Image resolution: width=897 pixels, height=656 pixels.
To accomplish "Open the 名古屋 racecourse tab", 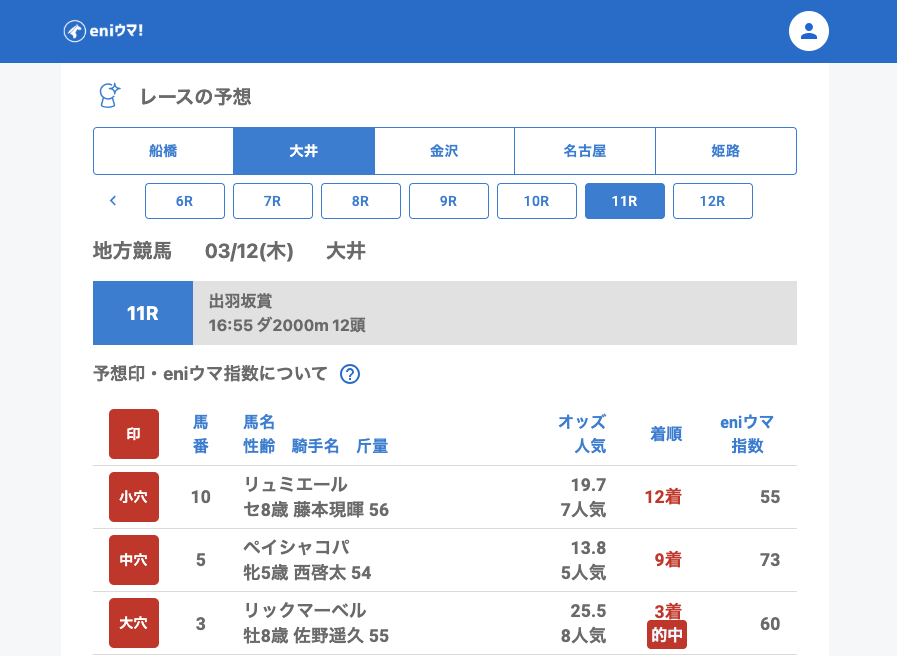I will (585, 151).
